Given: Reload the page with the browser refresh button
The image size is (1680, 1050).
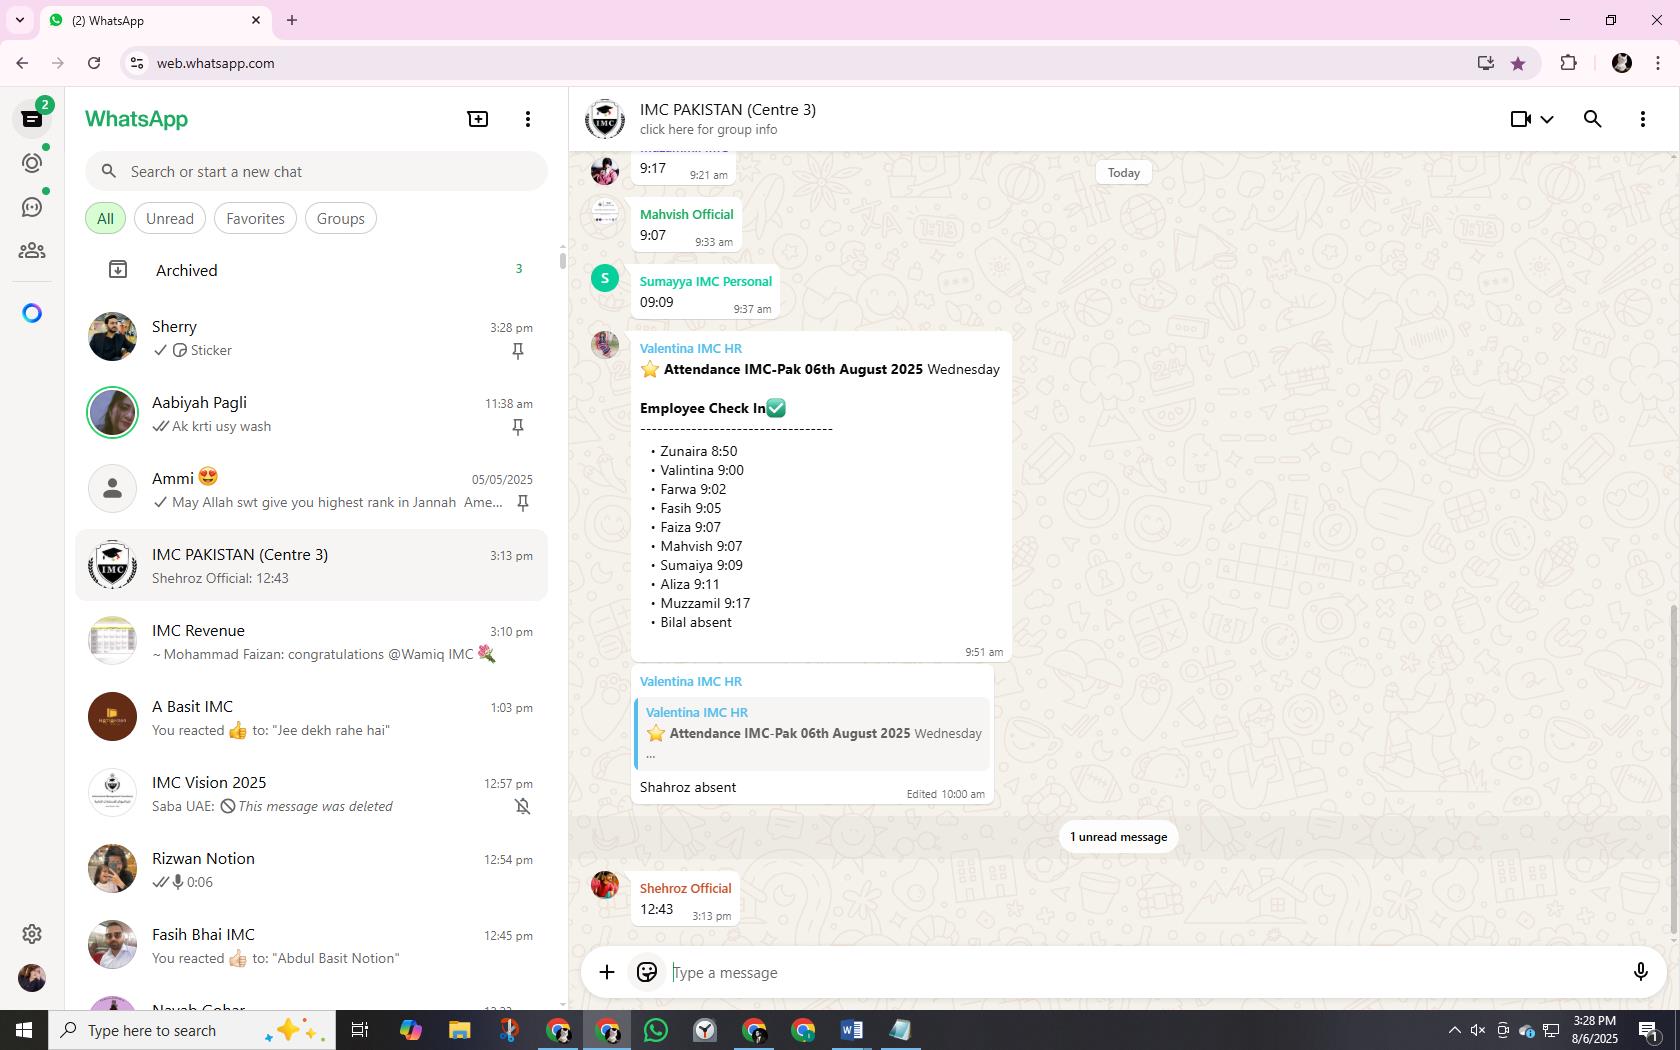Looking at the screenshot, I should (x=94, y=63).
